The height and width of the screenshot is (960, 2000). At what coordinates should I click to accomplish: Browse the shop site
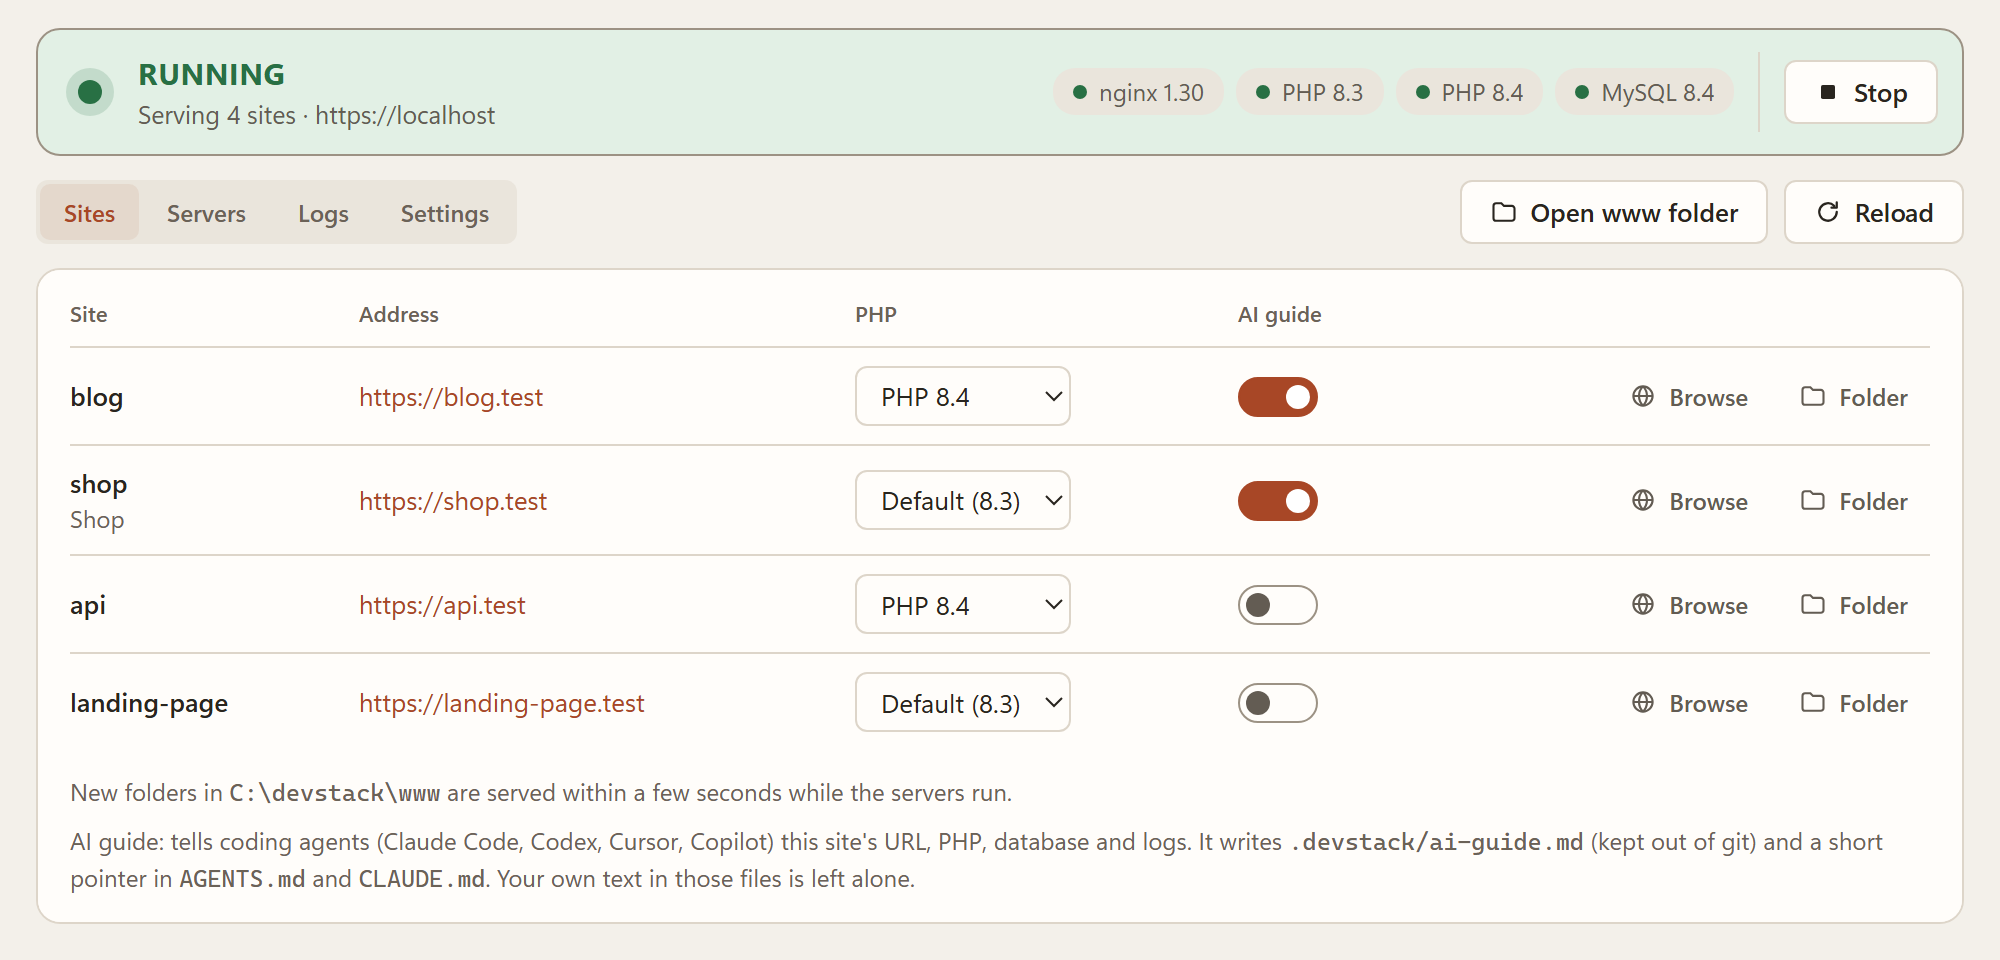pos(1690,501)
